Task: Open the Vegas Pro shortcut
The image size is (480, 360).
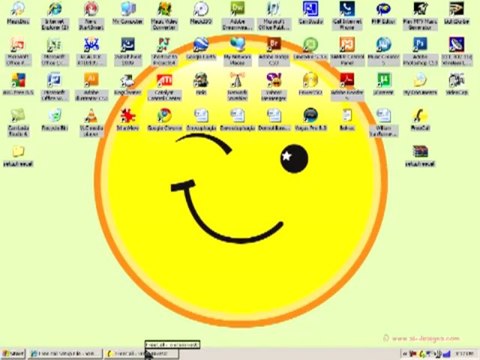Action: click(x=310, y=119)
